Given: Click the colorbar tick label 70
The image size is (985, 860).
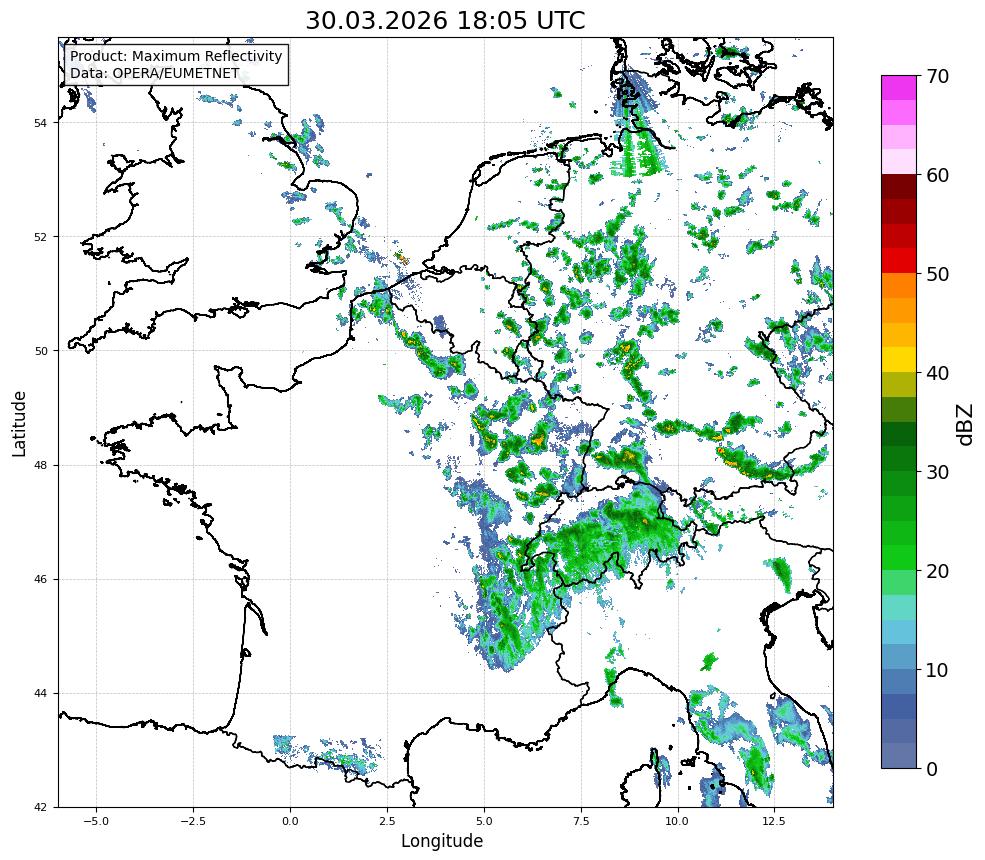Looking at the screenshot, I should [x=937, y=76].
